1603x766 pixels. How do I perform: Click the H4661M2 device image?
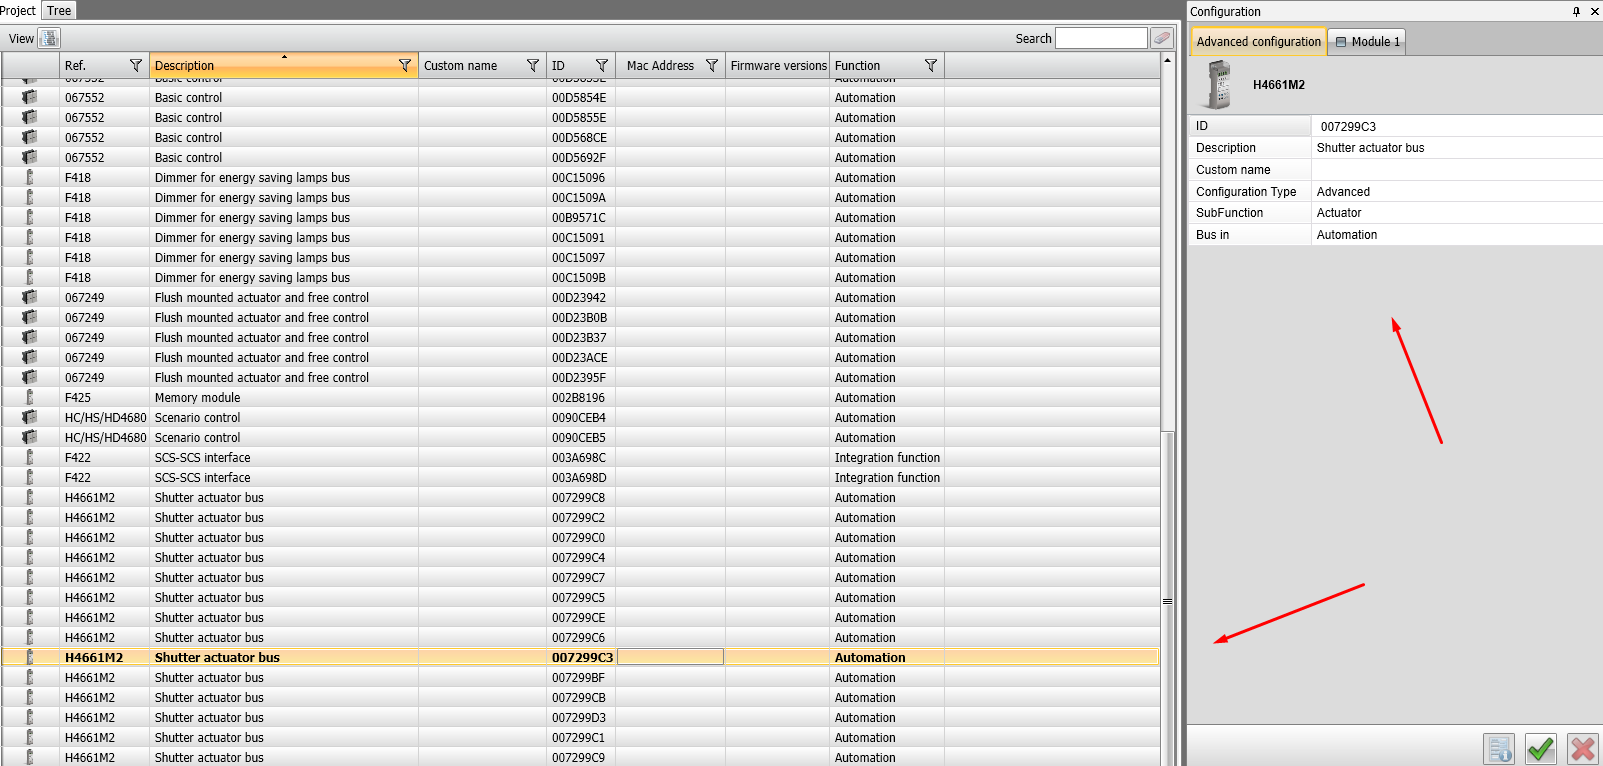tap(1218, 85)
